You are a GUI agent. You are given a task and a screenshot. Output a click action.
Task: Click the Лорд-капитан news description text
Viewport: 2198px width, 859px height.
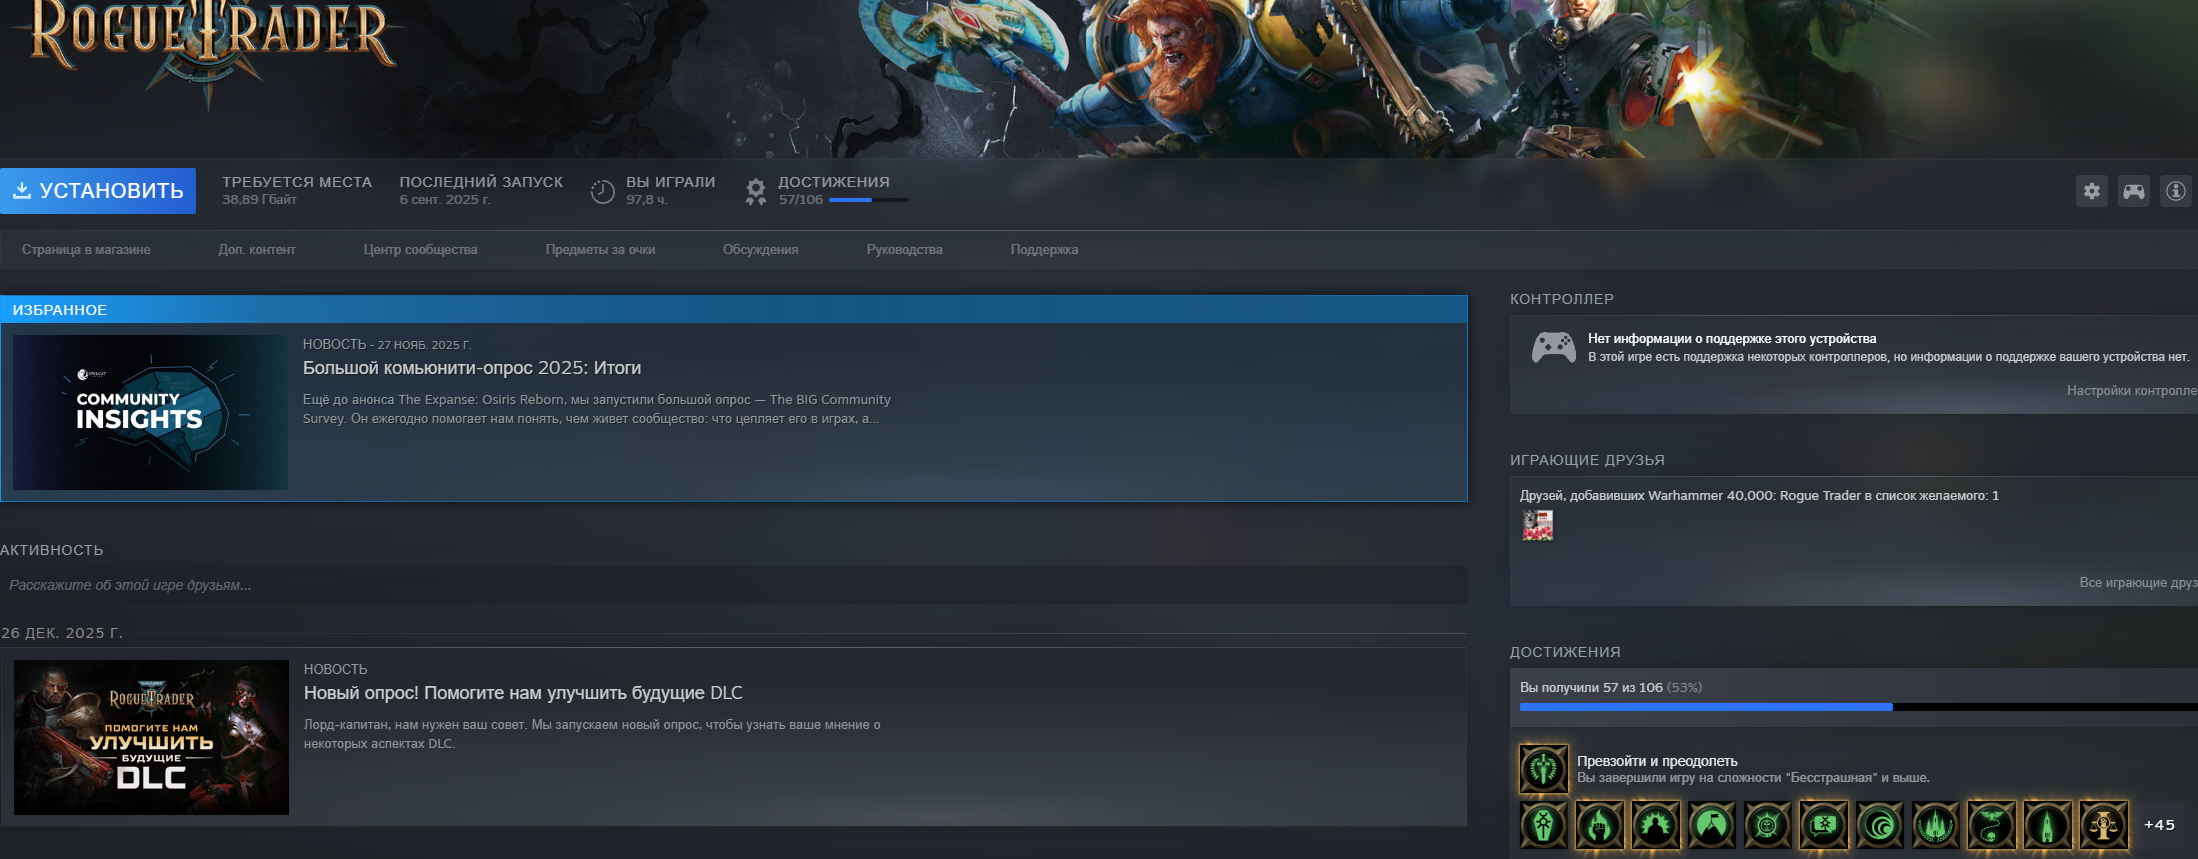click(x=592, y=734)
